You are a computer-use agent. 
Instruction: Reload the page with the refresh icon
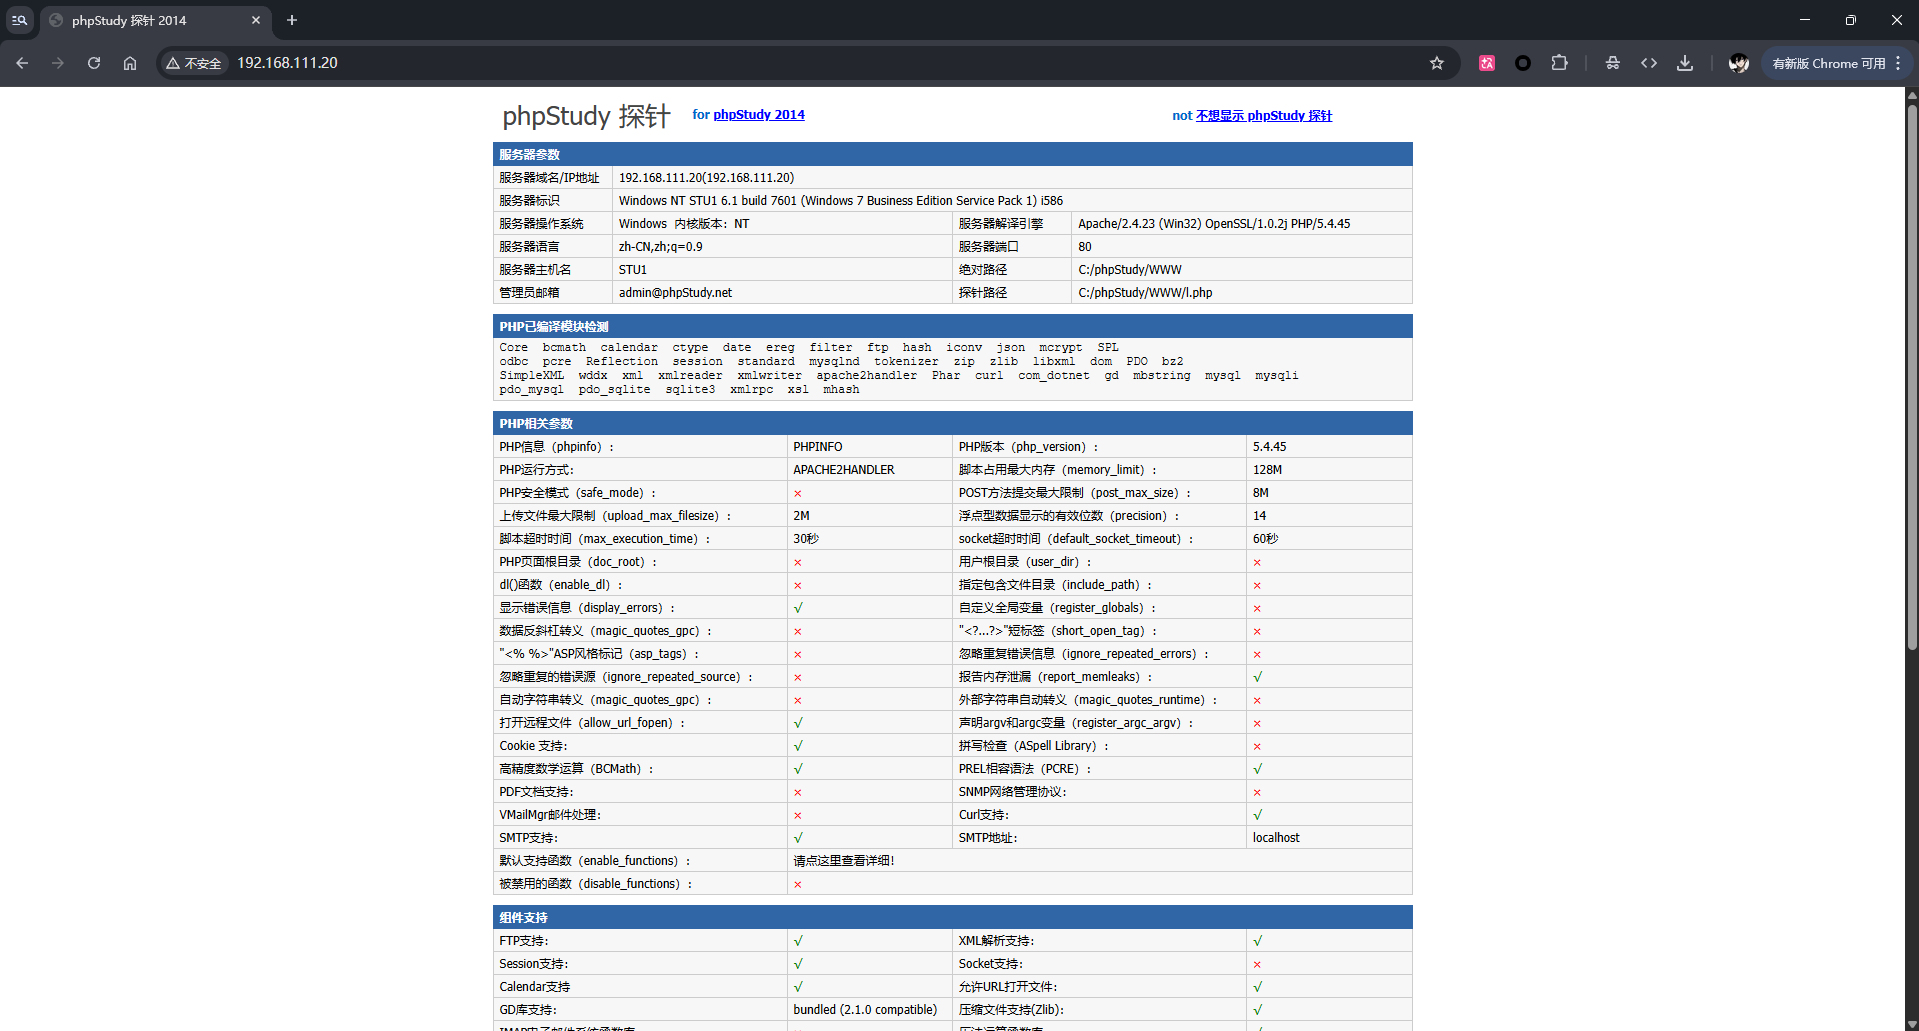94,63
